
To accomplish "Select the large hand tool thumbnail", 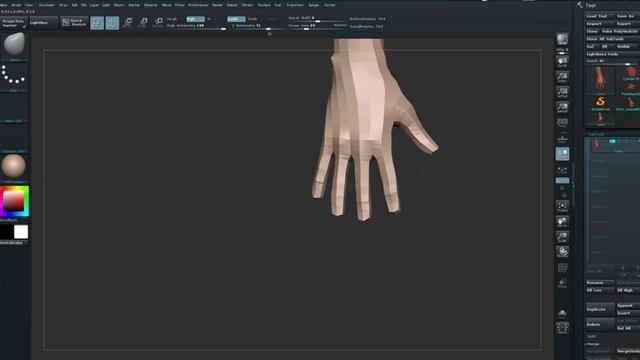I will click(600, 80).
